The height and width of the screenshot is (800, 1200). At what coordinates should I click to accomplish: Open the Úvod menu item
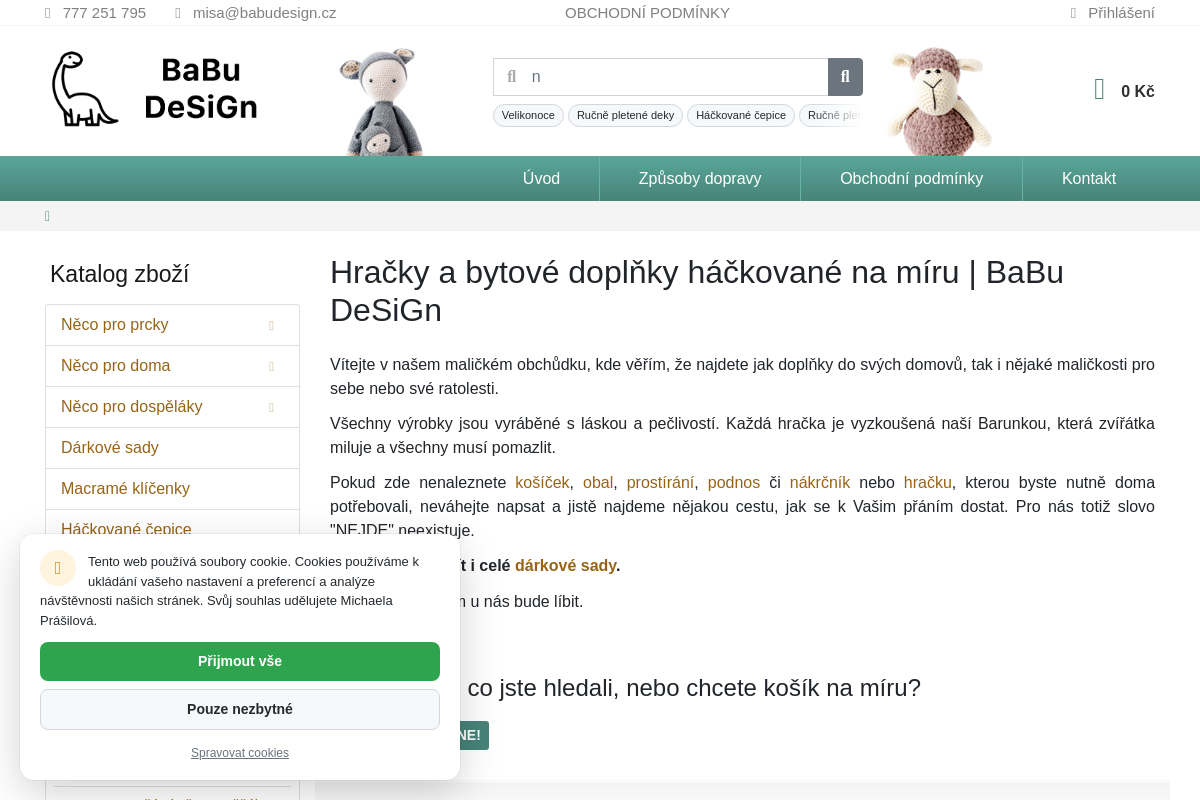click(x=541, y=178)
